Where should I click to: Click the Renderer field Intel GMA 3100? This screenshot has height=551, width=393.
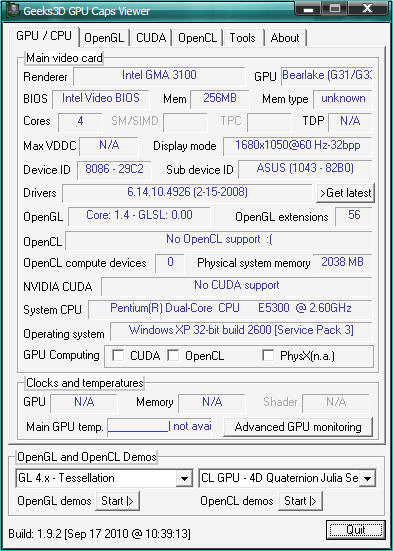click(x=159, y=76)
